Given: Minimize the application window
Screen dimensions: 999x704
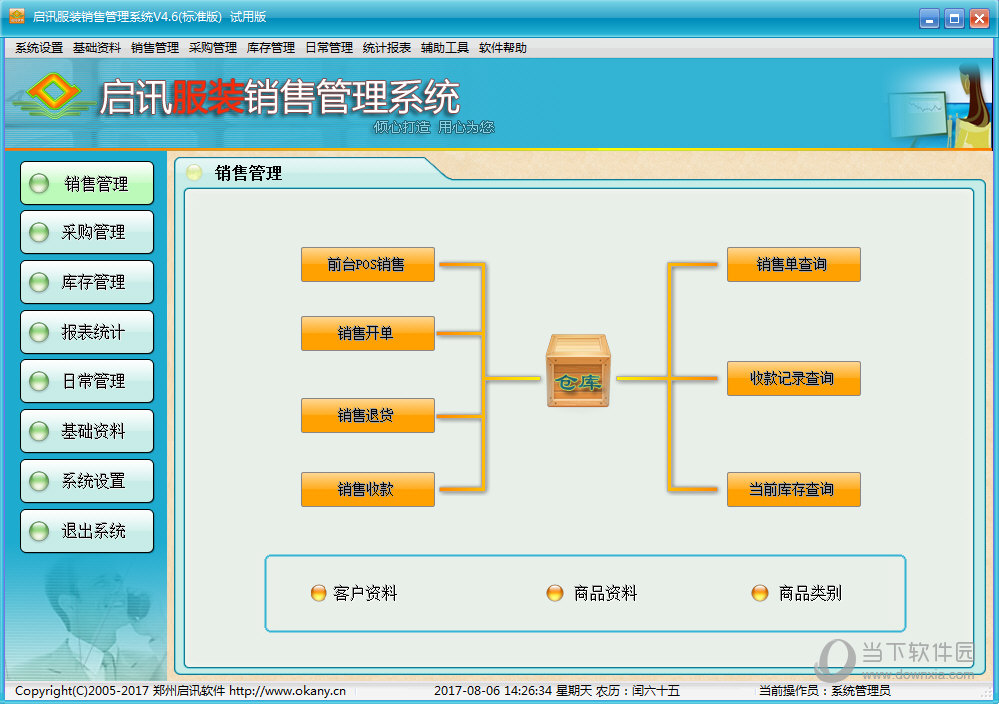Looking at the screenshot, I should (930, 18).
